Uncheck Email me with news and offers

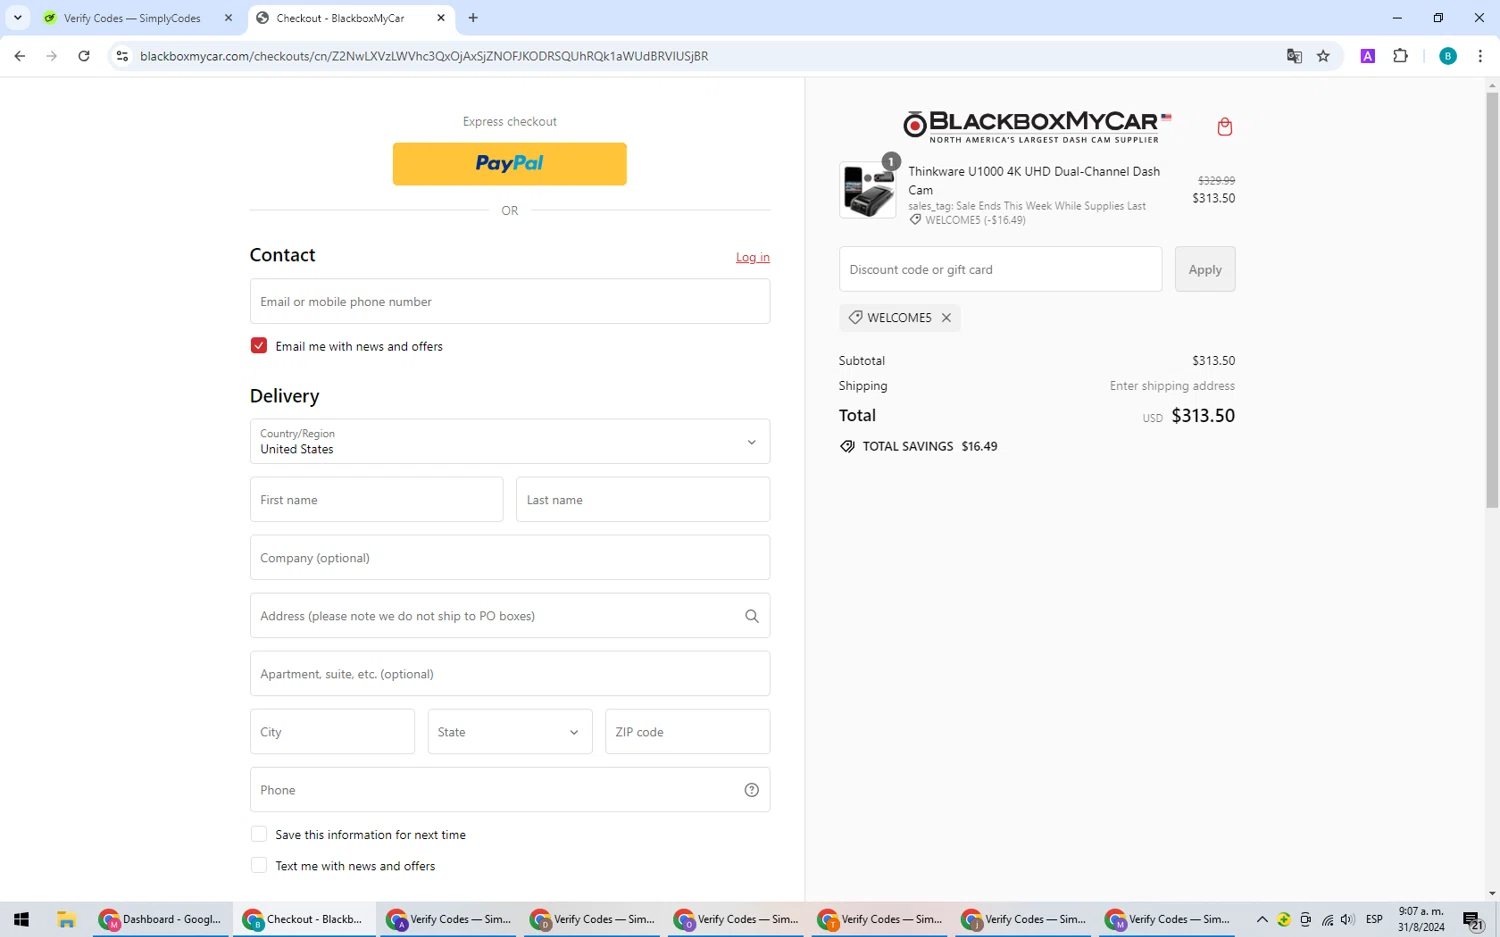259,345
